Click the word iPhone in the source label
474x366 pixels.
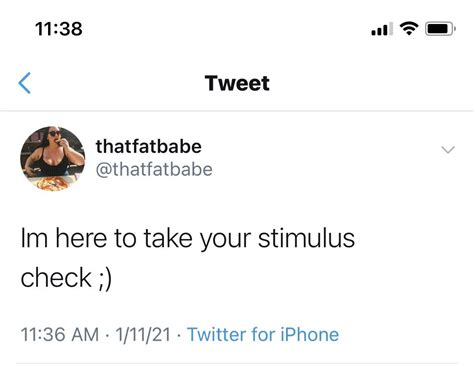(x=310, y=334)
